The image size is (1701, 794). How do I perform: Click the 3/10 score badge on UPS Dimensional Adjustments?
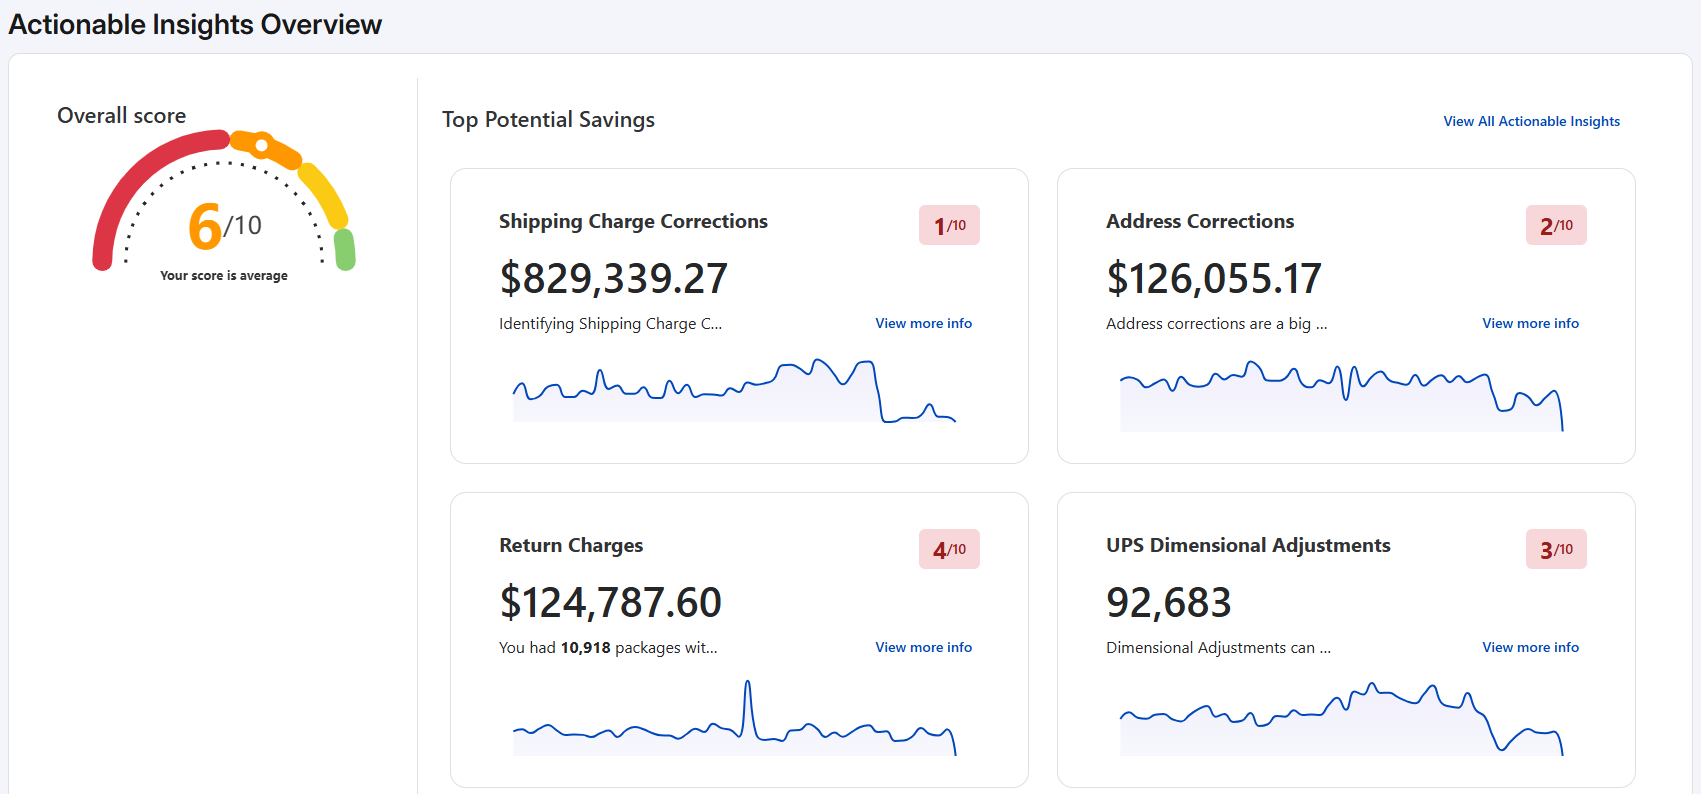[x=1556, y=549]
